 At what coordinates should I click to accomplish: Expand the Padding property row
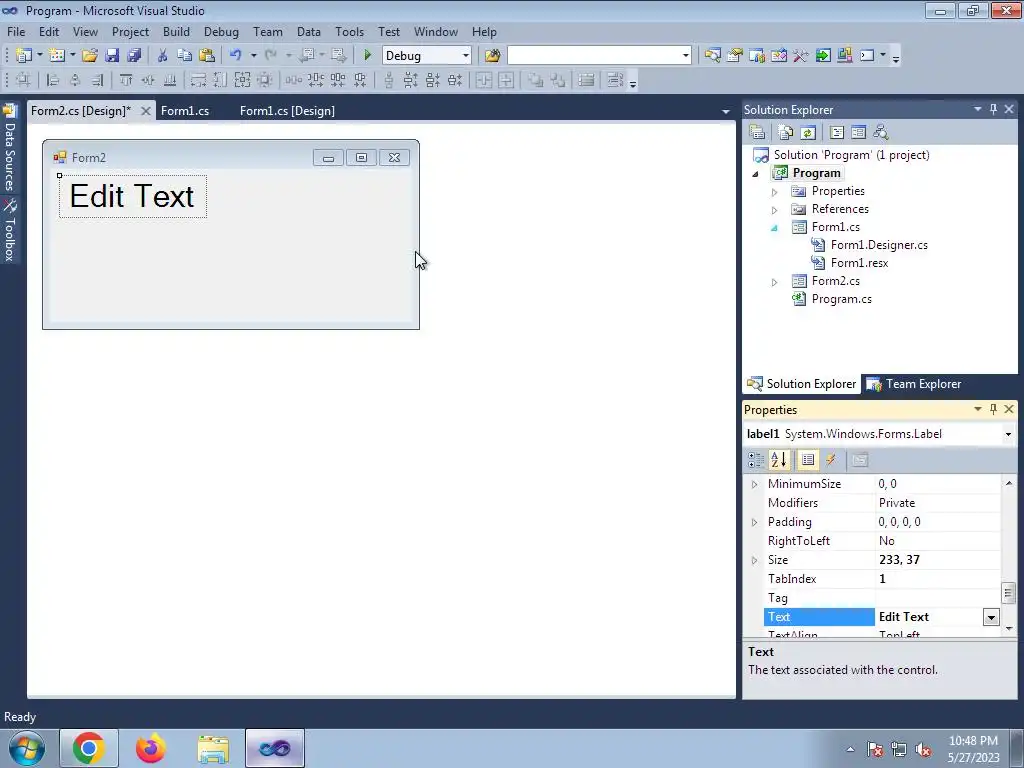pyautogui.click(x=754, y=522)
